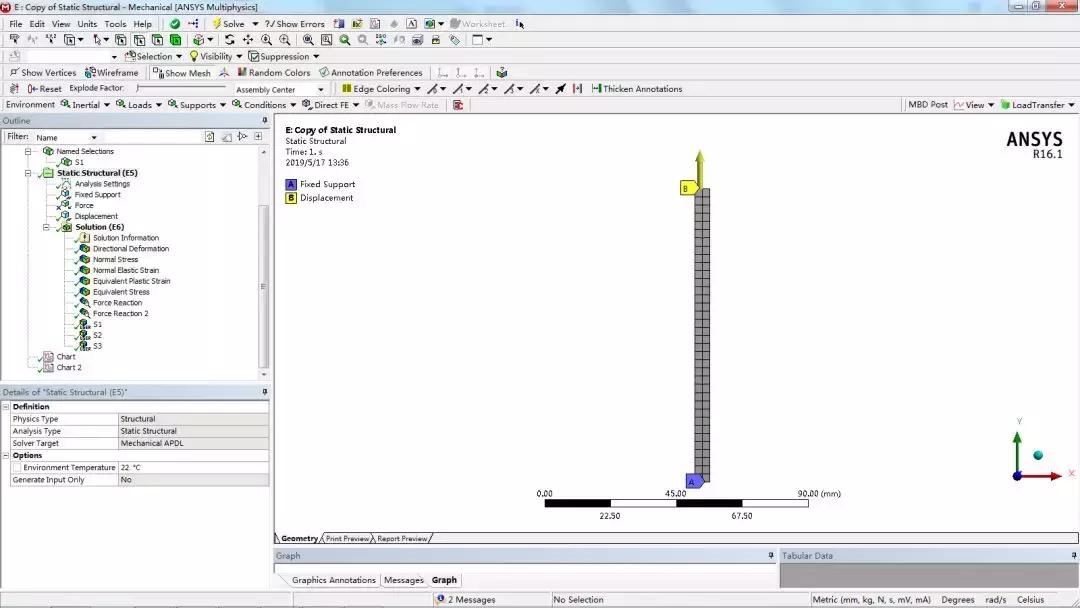Select Chart 2 in Outline
Image resolution: width=1080 pixels, height=608 pixels.
point(69,368)
